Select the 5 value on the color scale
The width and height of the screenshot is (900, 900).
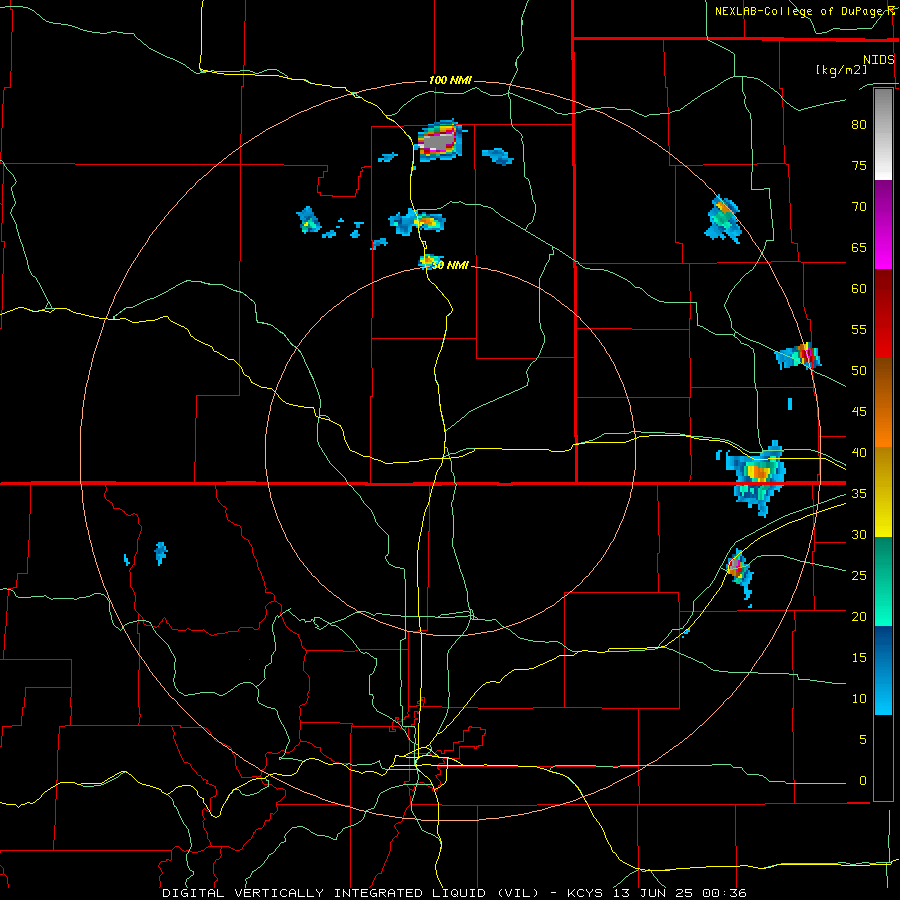coord(863,740)
